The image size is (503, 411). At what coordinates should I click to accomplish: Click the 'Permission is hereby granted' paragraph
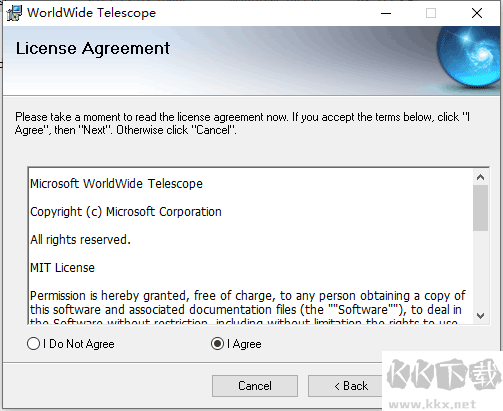coord(248,309)
